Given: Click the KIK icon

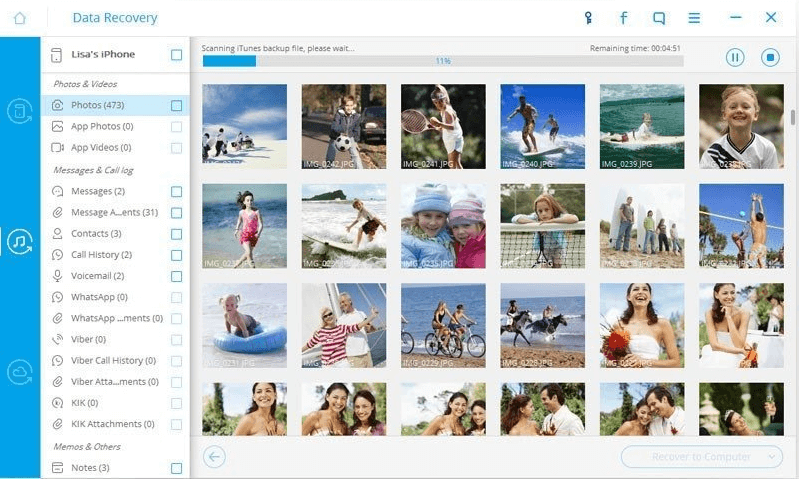Looking at the screenshot, I should pyautogui.click(x=57, y=403).
